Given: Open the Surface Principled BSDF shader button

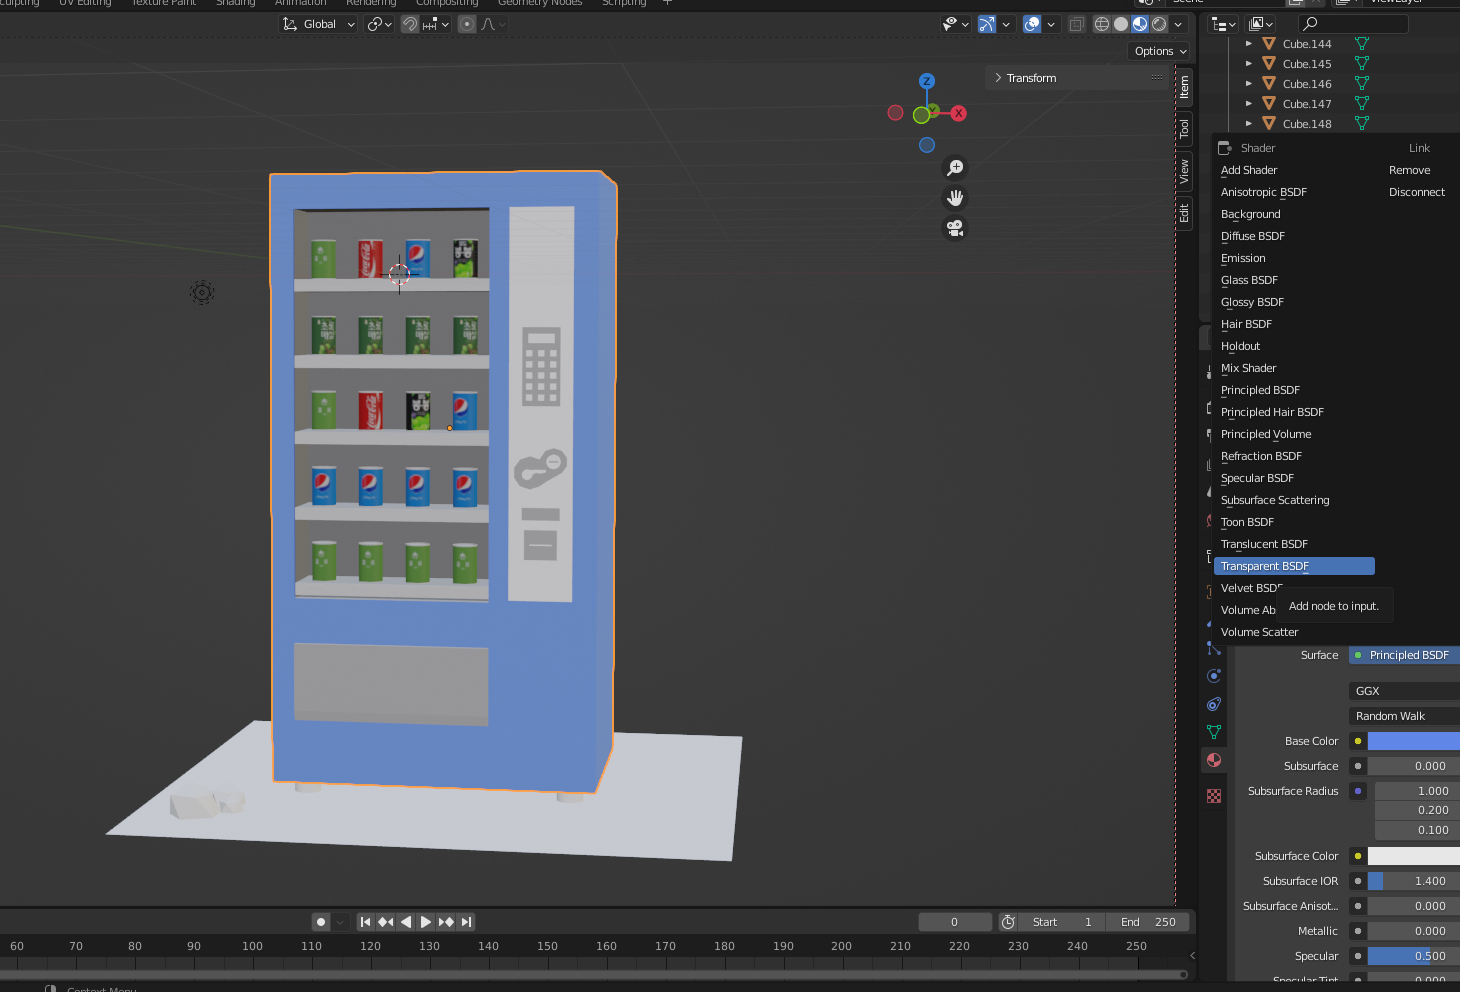Looking at the screenshot, I should point(1404,655).
